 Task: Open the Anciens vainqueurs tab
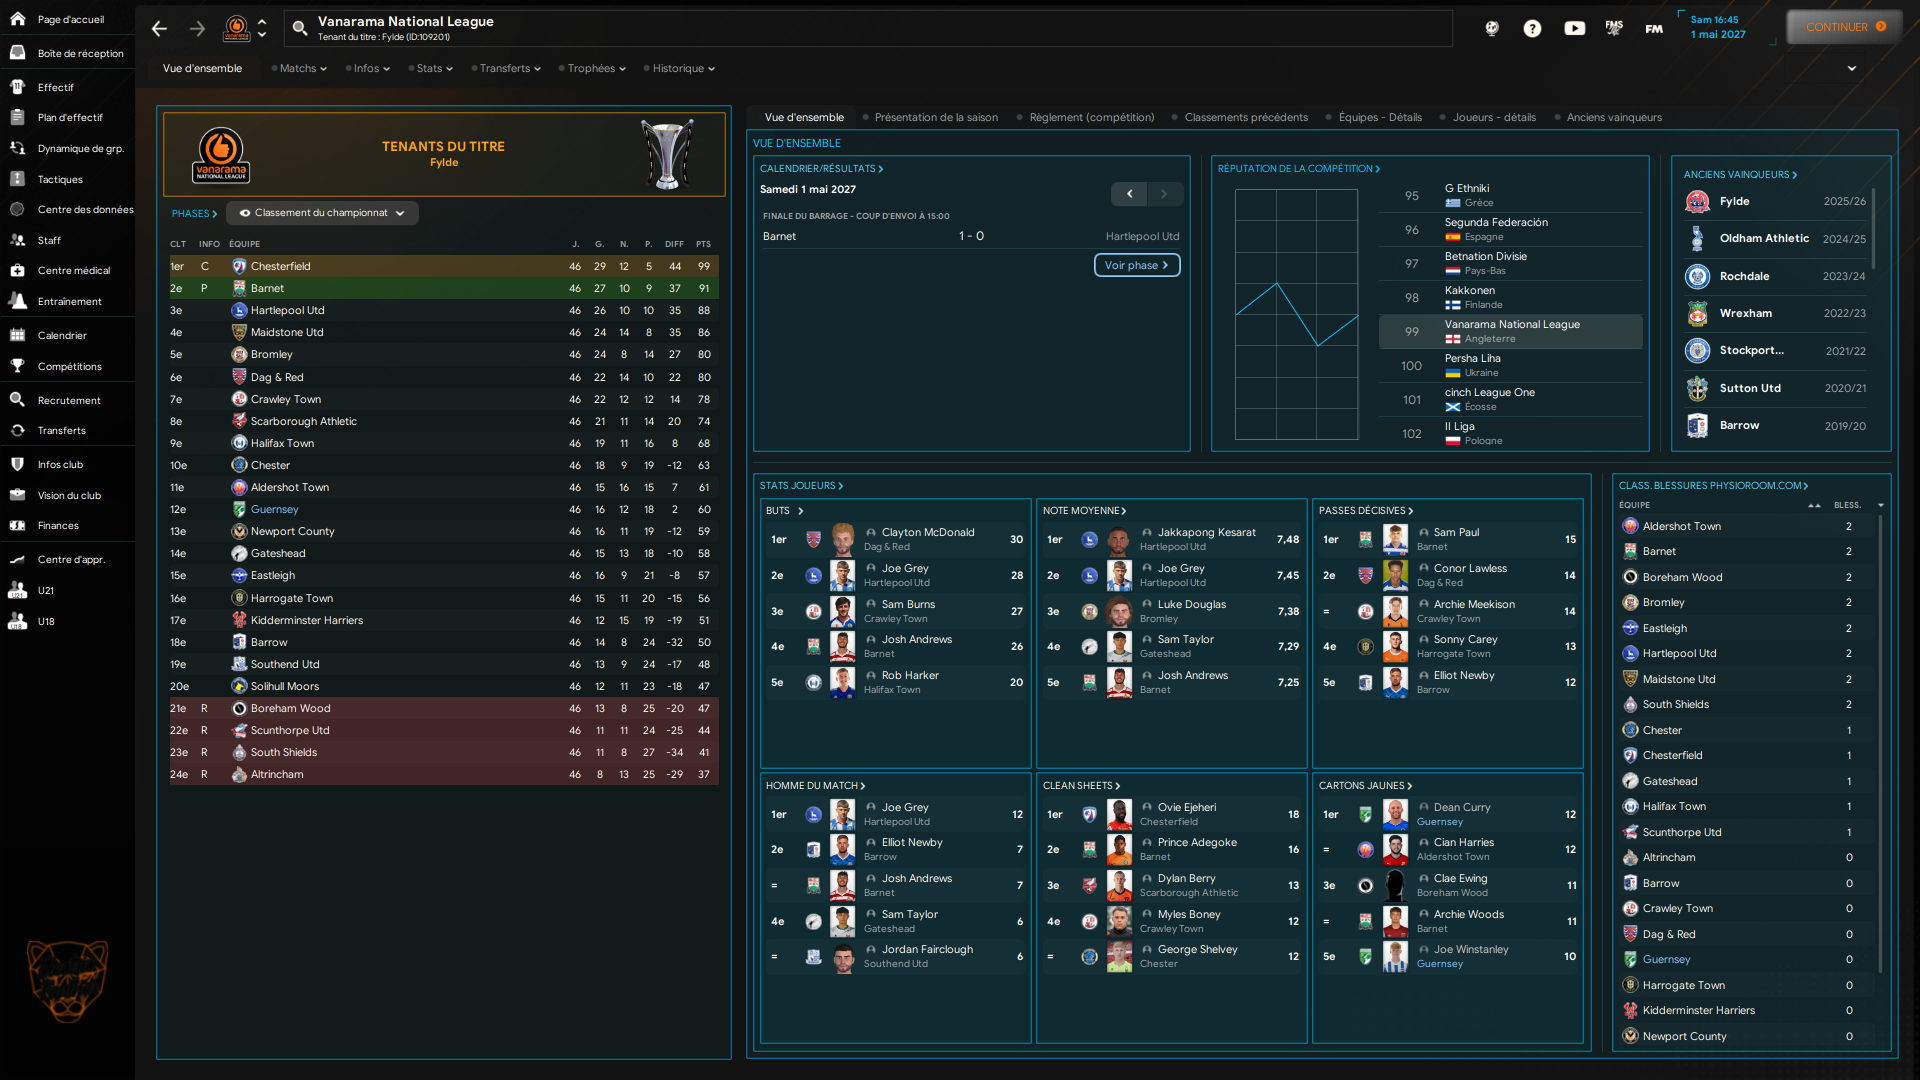click(1613, 117)
